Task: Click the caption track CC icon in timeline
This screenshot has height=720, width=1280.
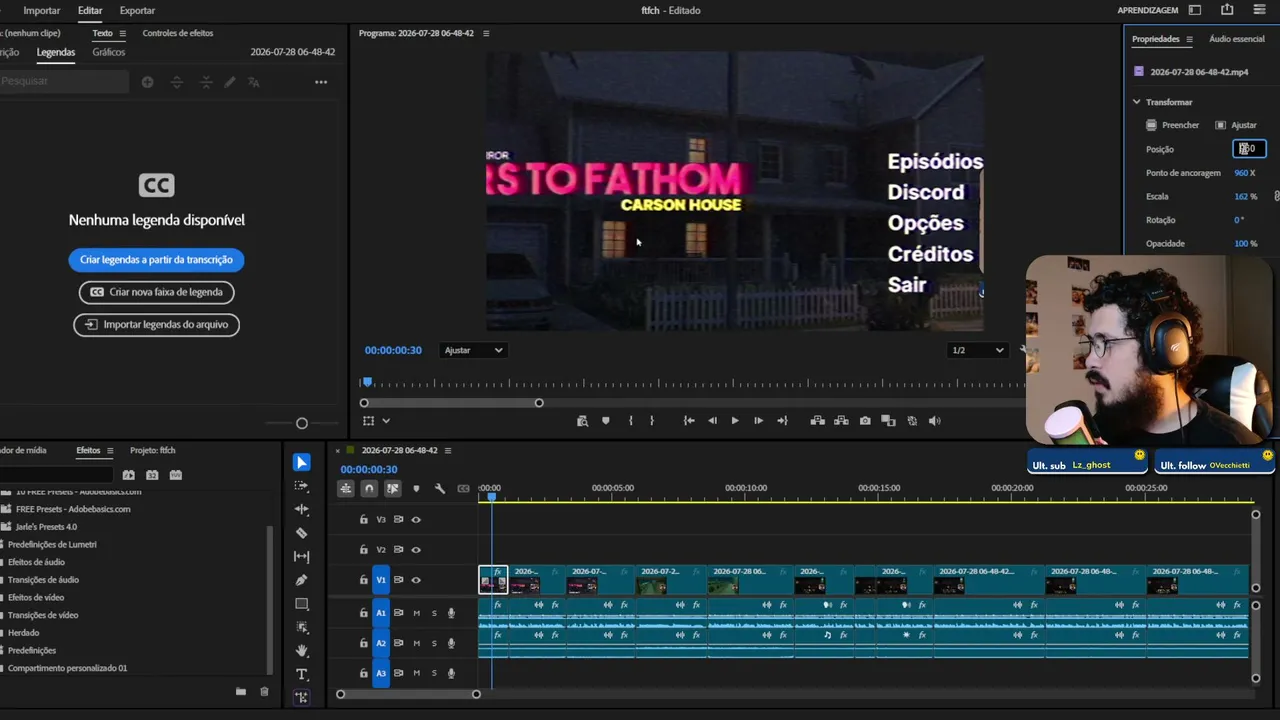Action: (x=463, y=489)
